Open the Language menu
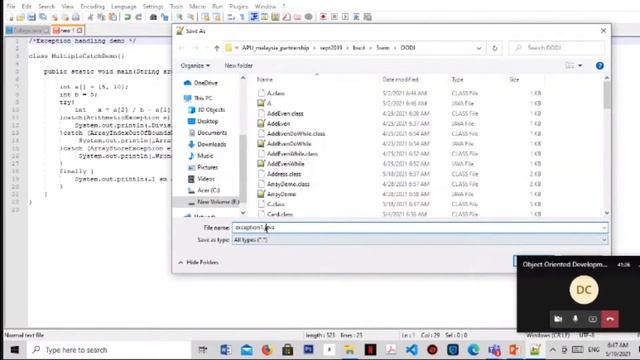This screenshot has height=360, width=640. 124,7
